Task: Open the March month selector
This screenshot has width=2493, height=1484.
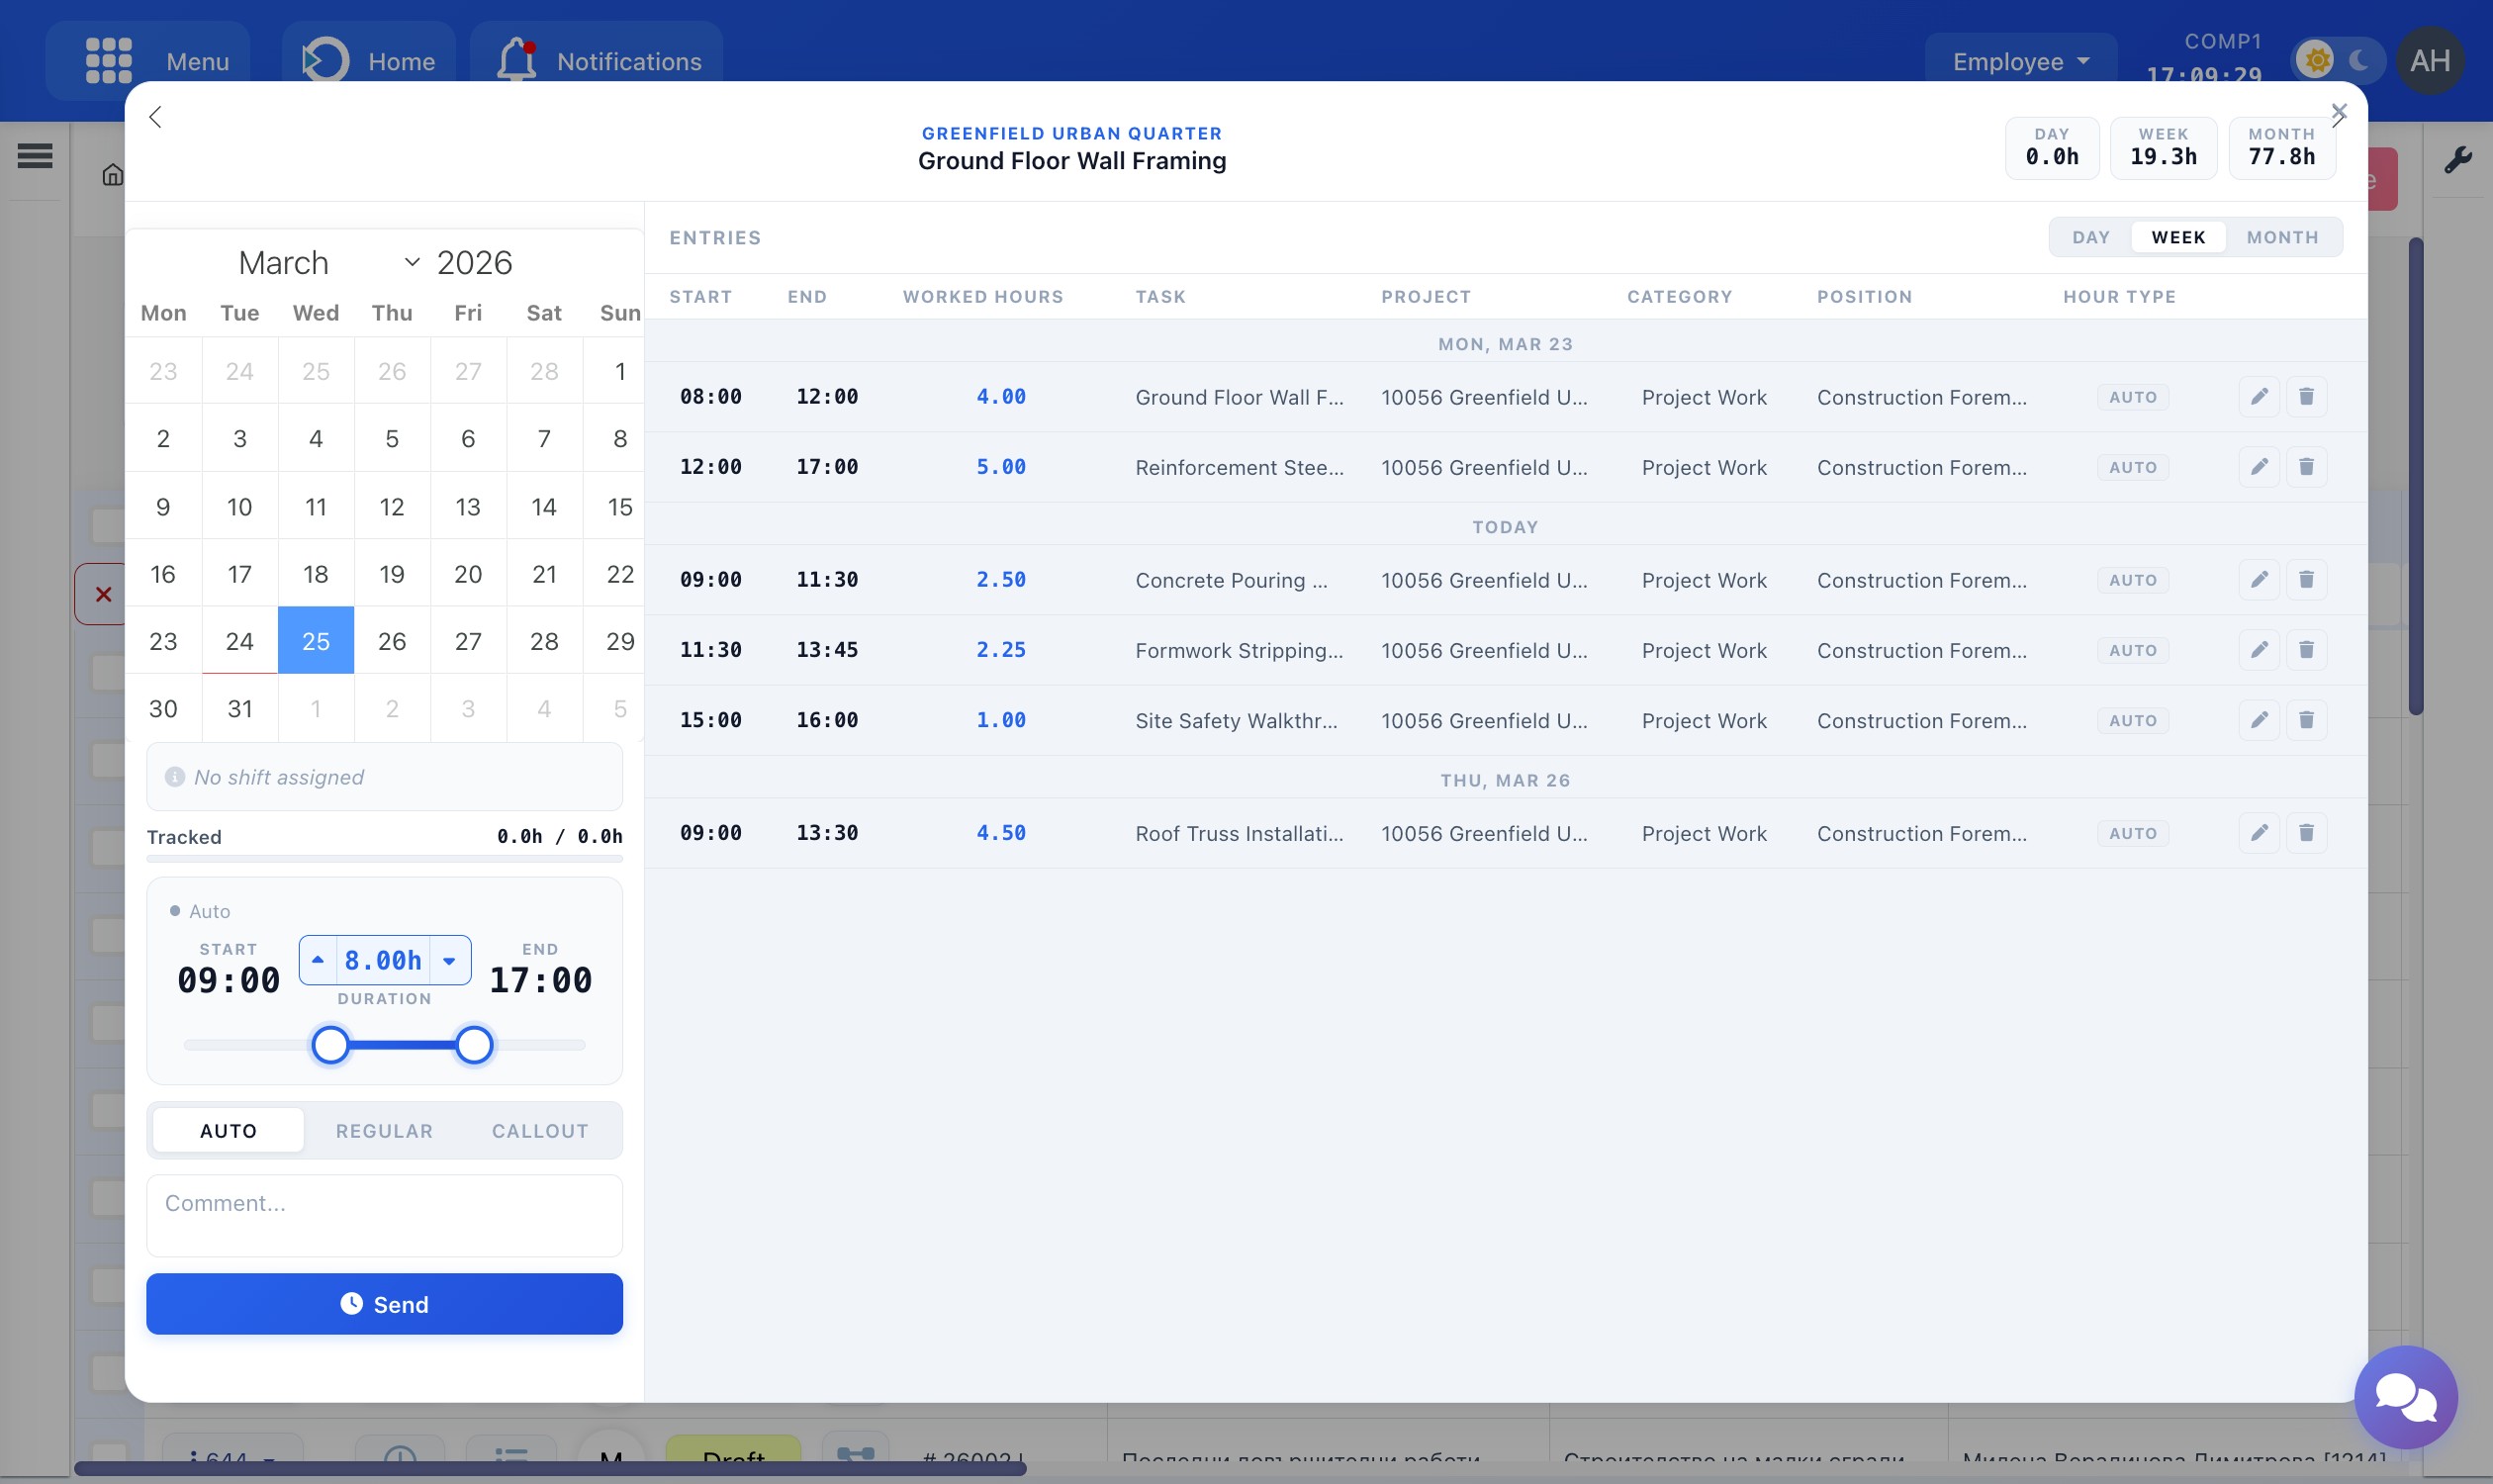Action: coord(283,262)
